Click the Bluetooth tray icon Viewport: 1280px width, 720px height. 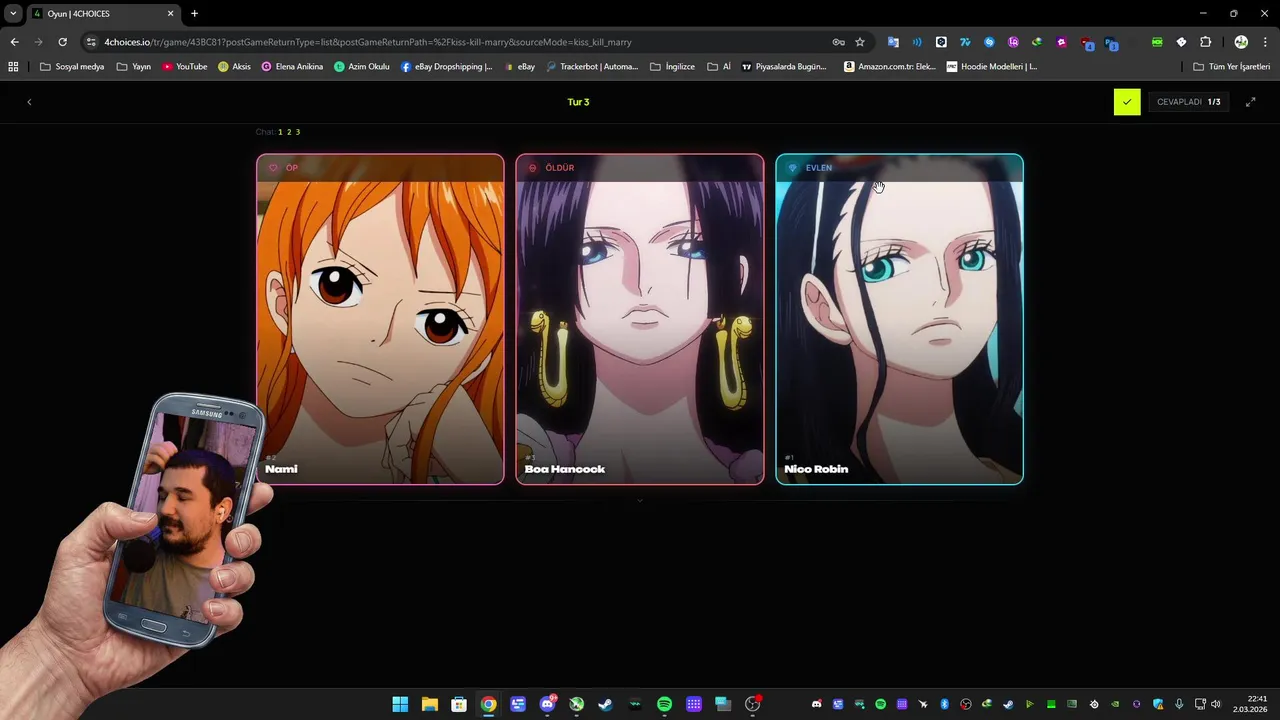944,704
